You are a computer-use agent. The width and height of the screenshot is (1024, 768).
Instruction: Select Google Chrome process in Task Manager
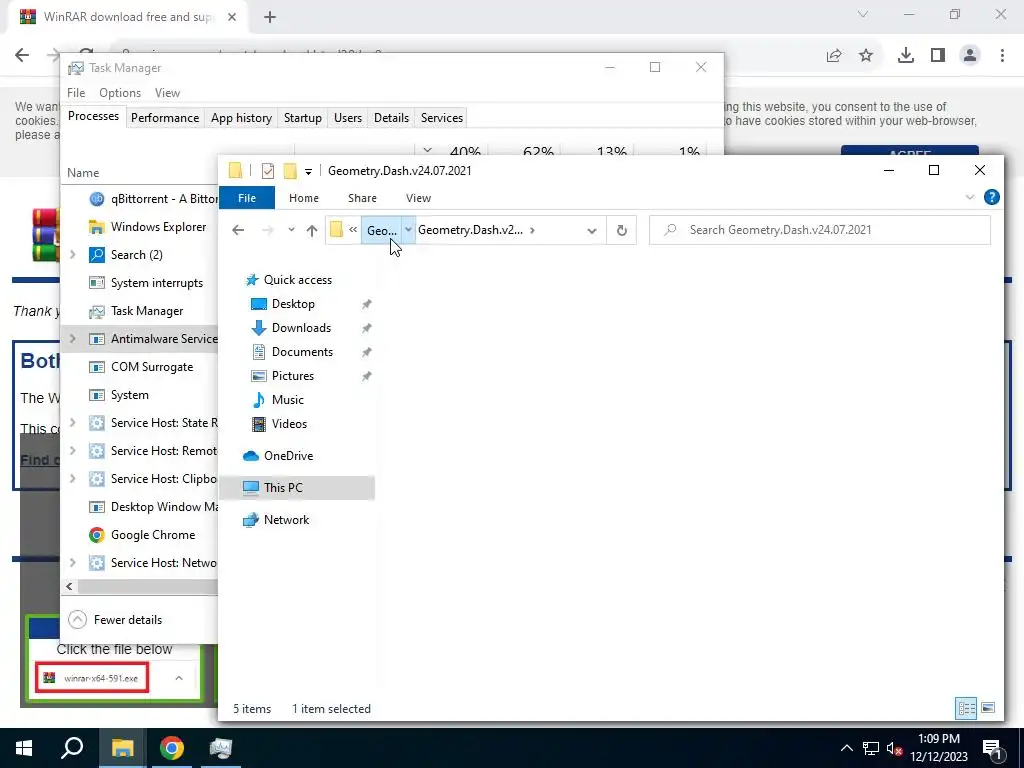pyautogui.click(x=140, y=535)
